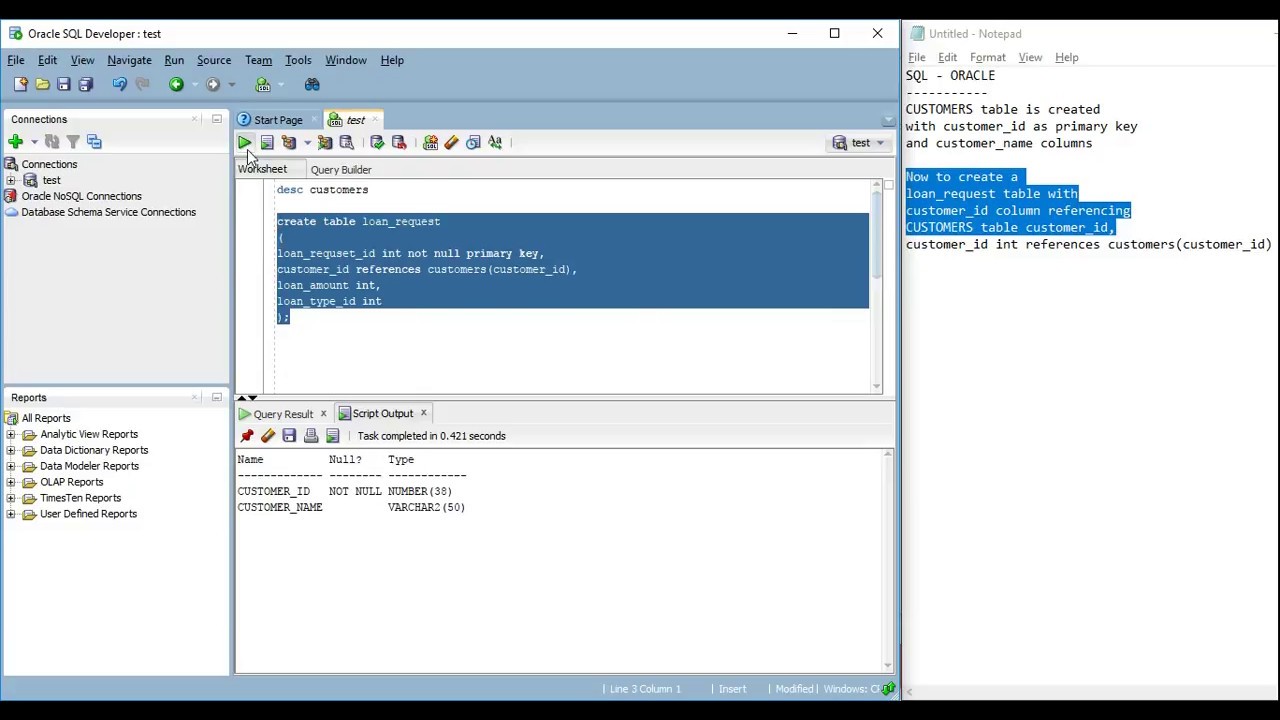Image resolution: width=1280 pixels, height=720 pixels.
Task: Open the test connection selector dropdown
Action: tap(861, 143)
